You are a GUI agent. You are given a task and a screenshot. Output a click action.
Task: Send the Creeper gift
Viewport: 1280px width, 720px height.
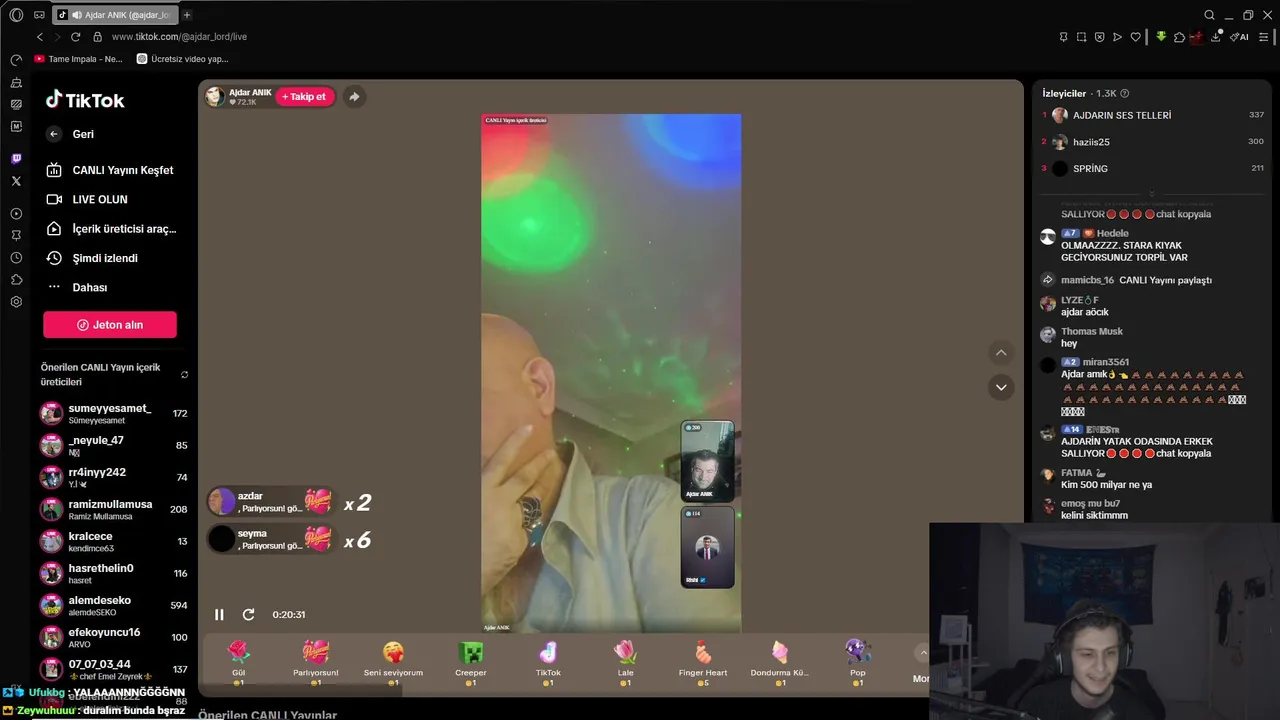click(471, 662)
